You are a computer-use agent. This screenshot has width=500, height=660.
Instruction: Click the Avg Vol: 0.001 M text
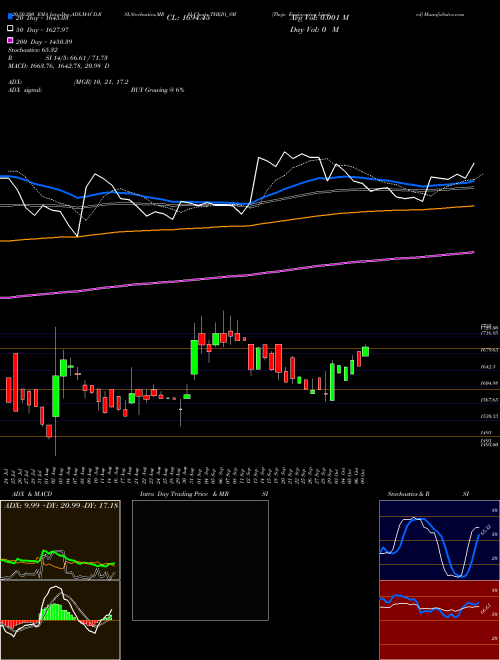(319, 18)
